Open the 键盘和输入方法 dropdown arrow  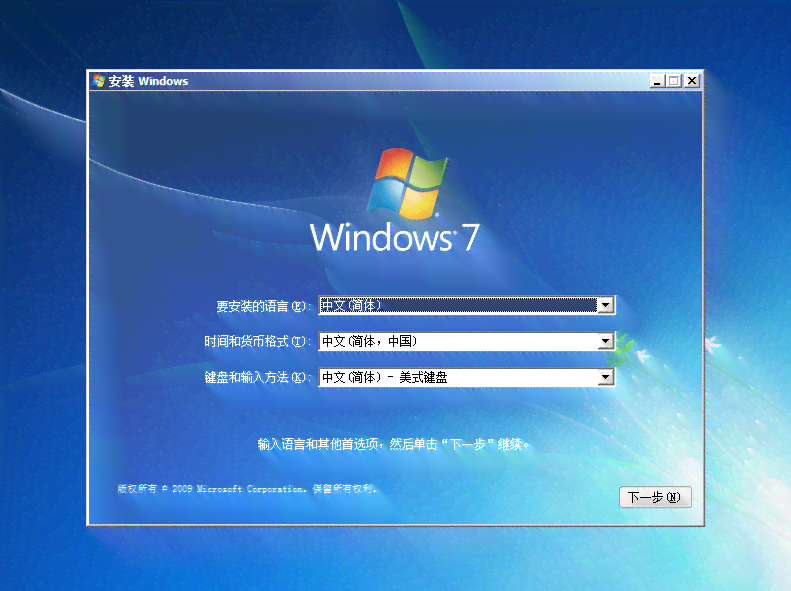605,377
